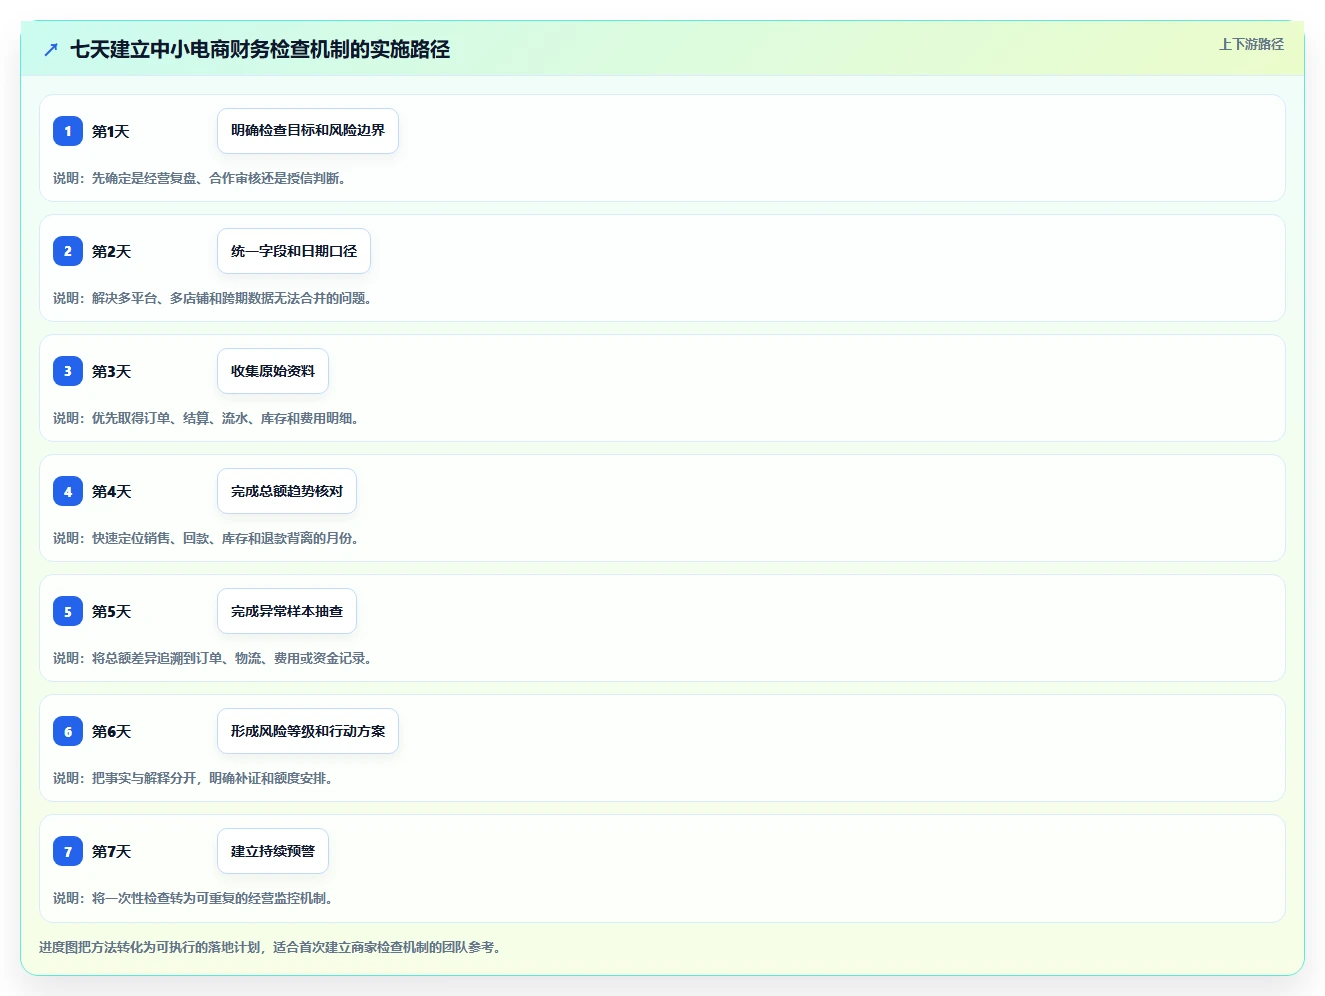Click the 完成总额趋势核对 button
This screenshot has width=1325, height=996.
click(x=287, y=491)
